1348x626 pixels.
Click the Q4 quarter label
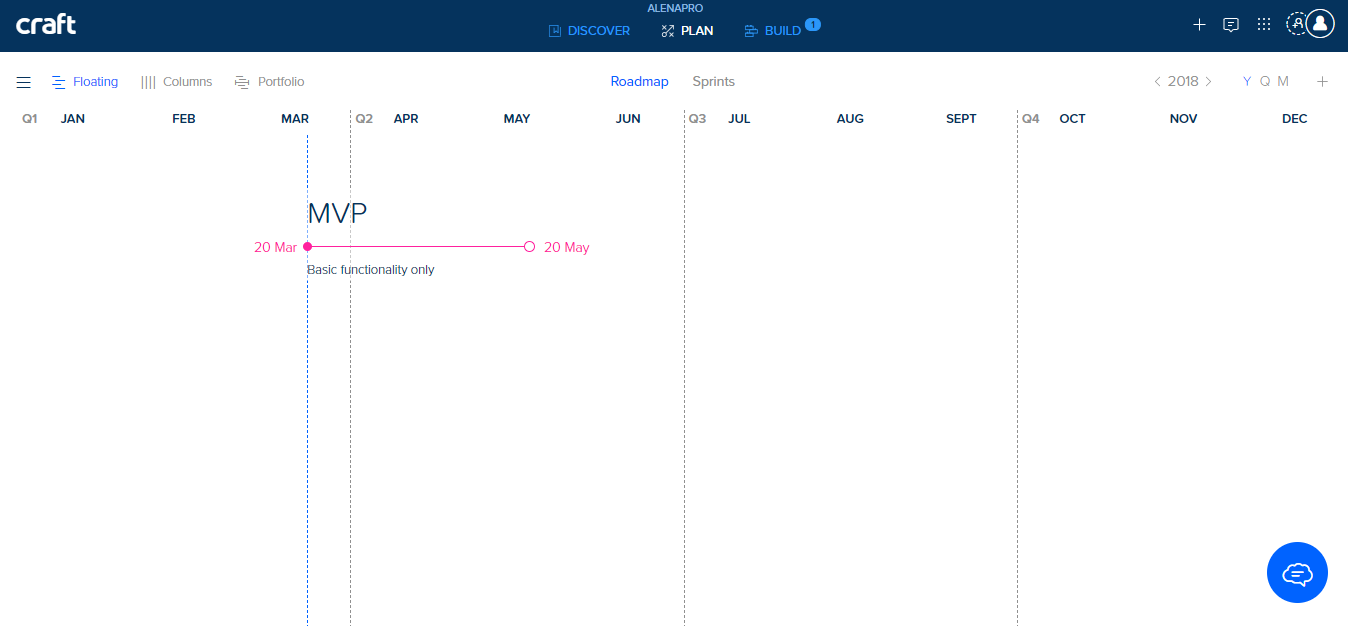coord(1031,119)
